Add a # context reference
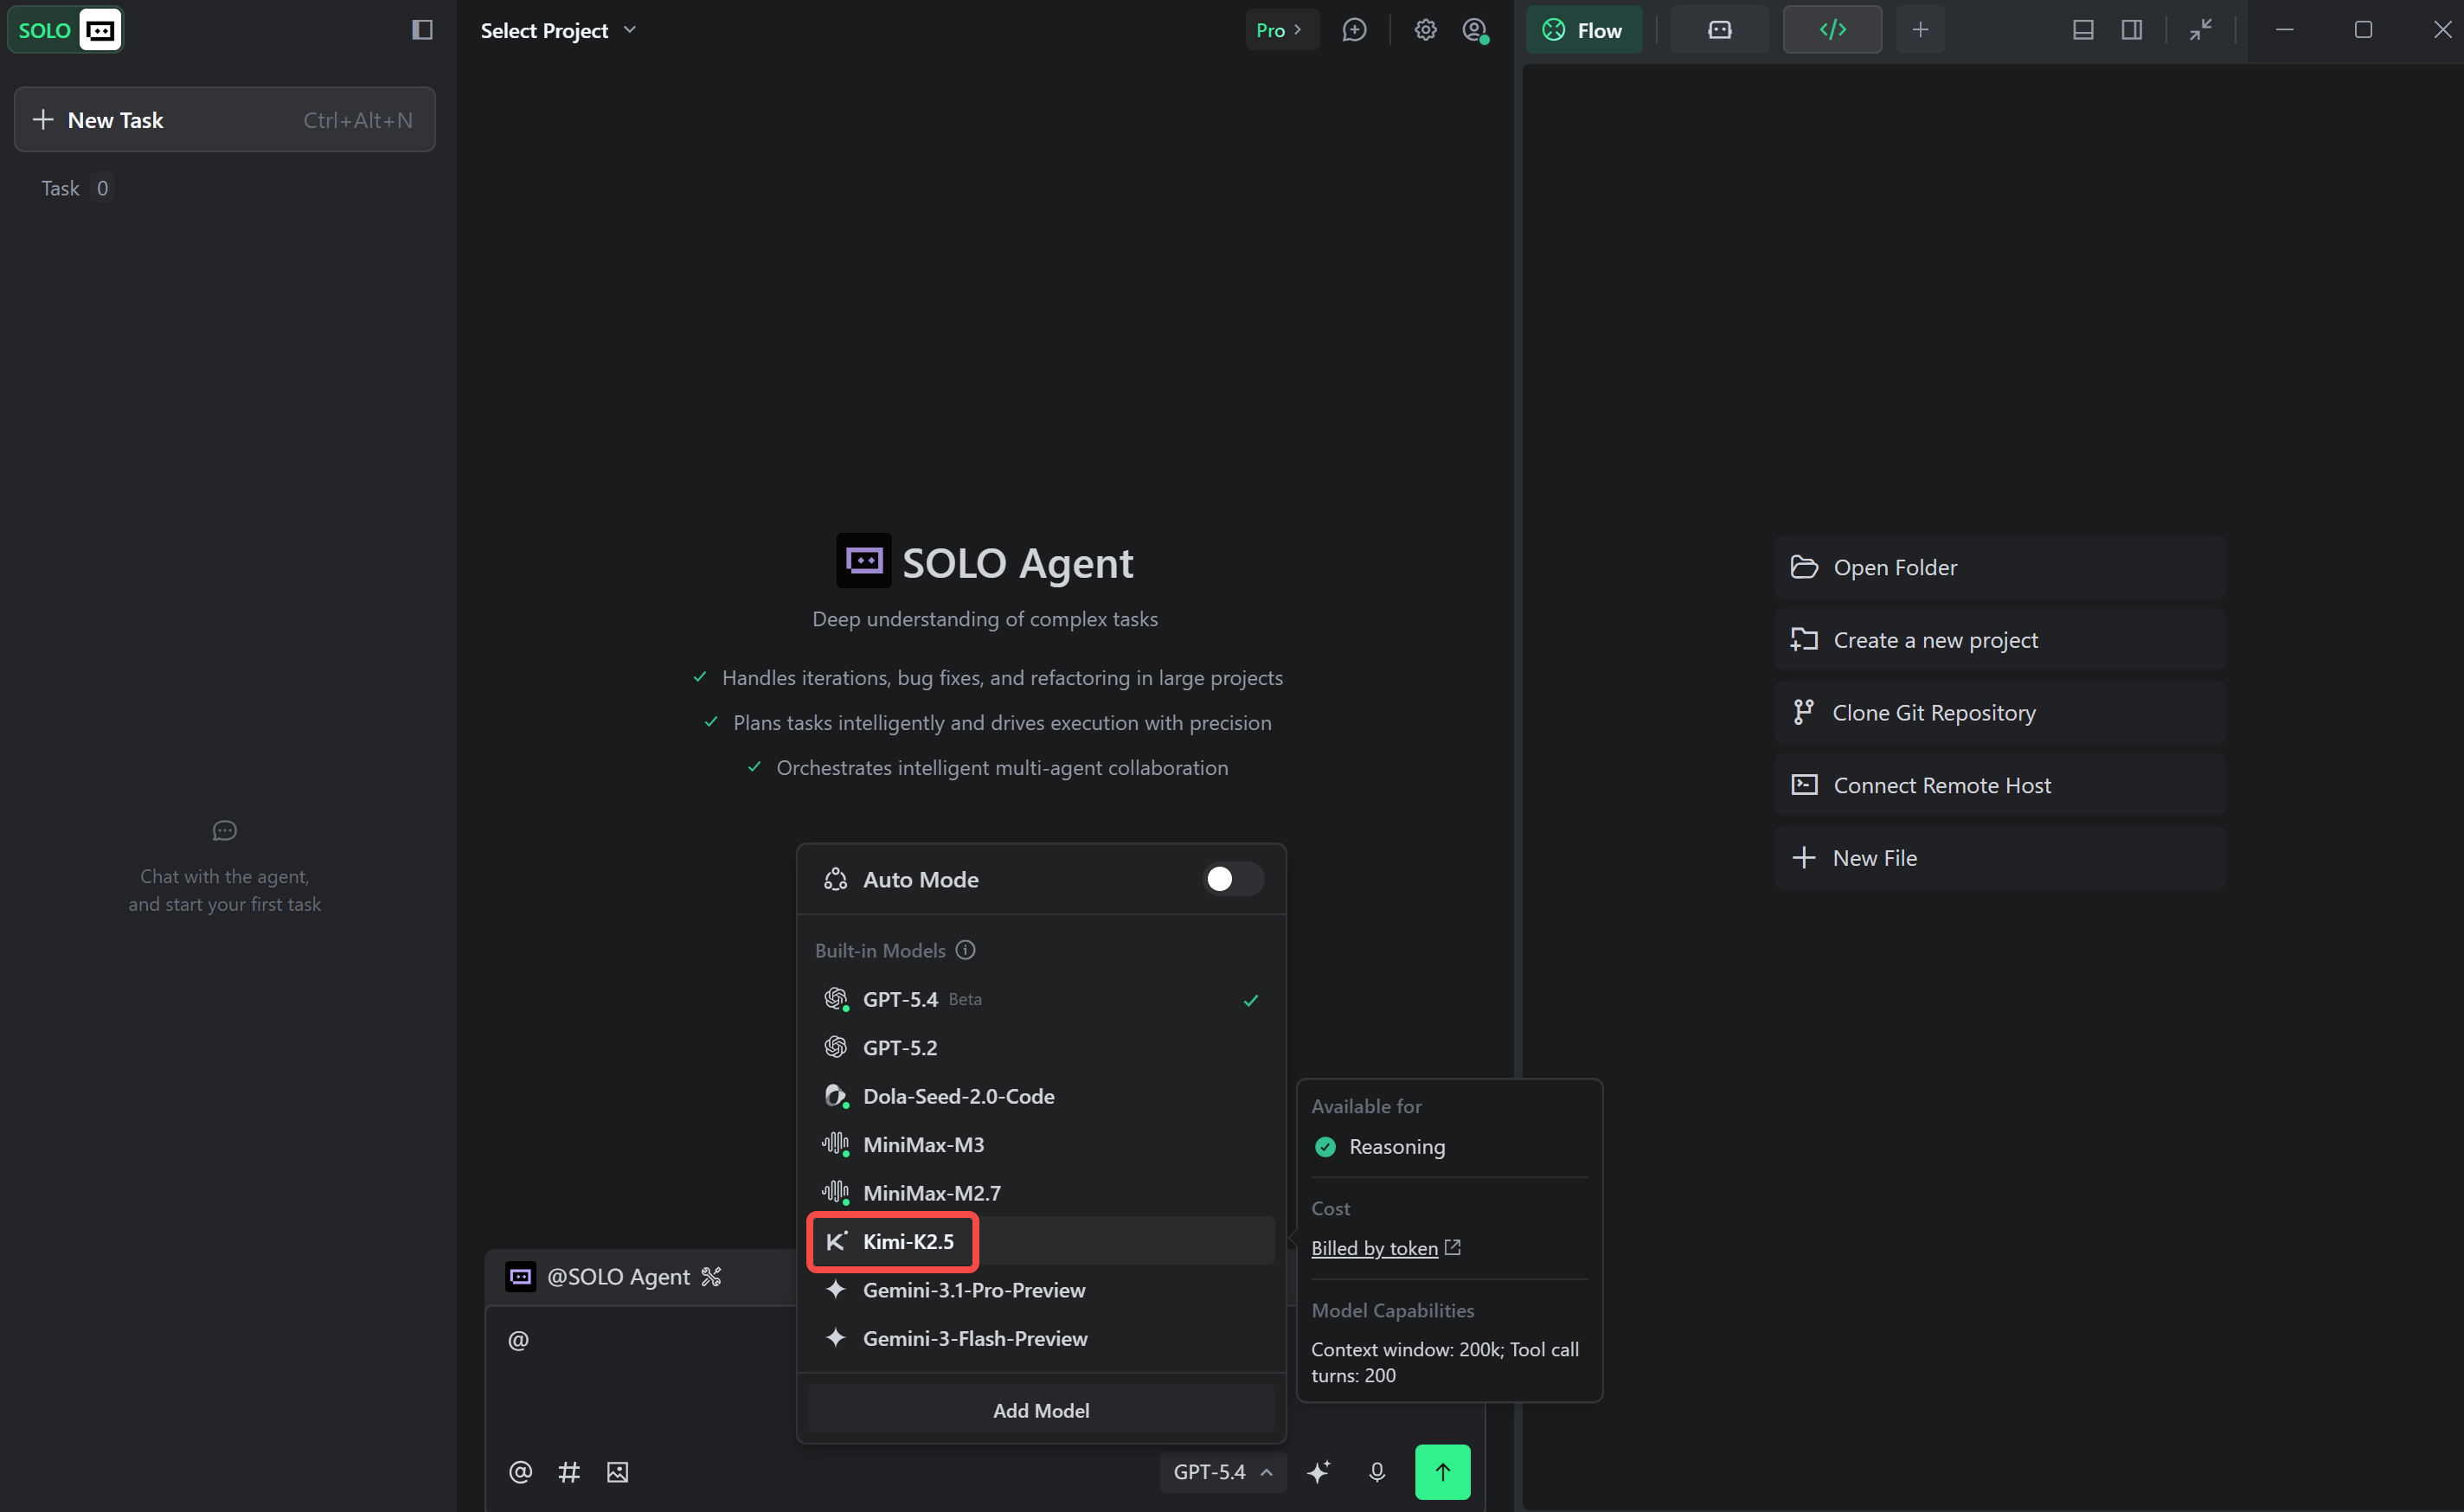This screenshot has height=1512, width=2464. 569,1472
